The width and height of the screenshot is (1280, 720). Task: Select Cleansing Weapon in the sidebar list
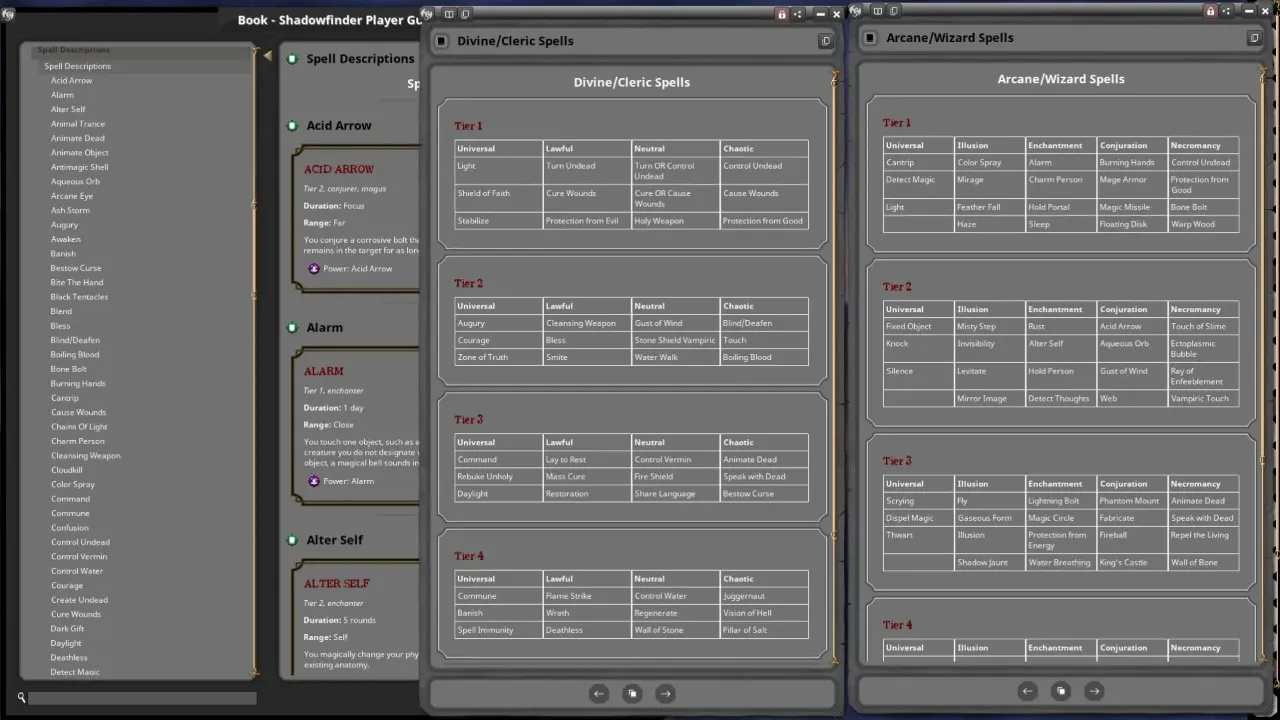pyautogui.click(x=85, y=455)
